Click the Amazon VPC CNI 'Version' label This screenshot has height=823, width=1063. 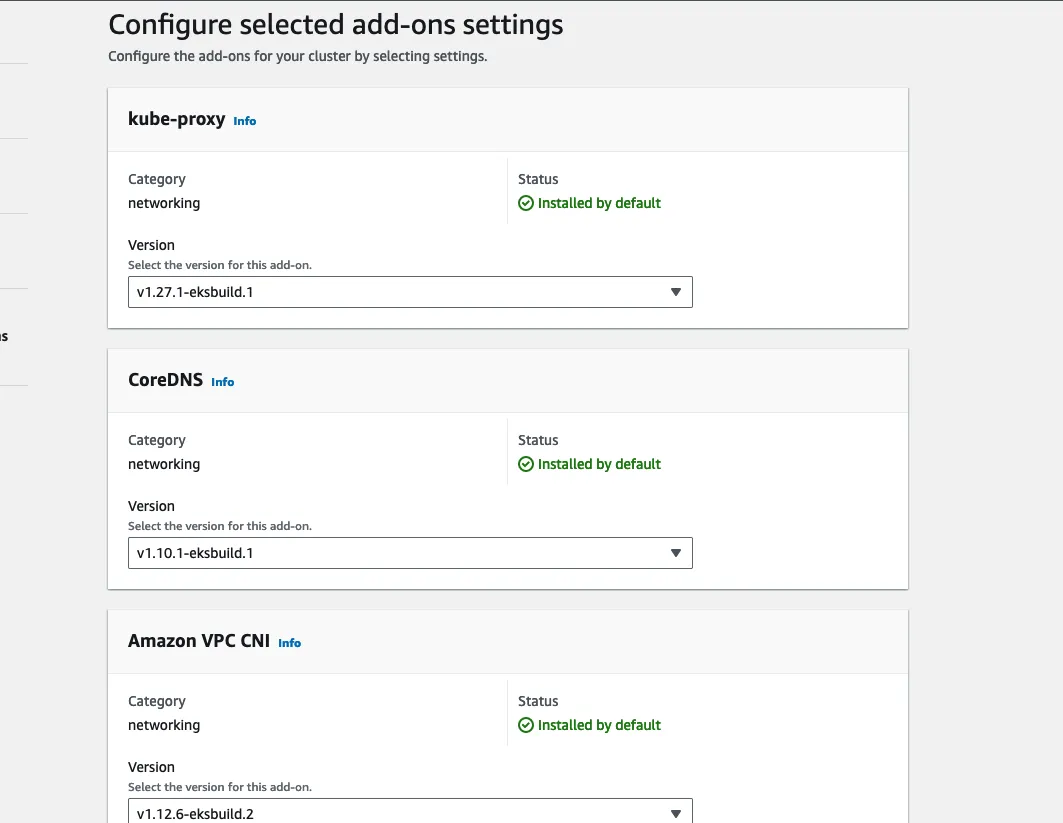151,767
